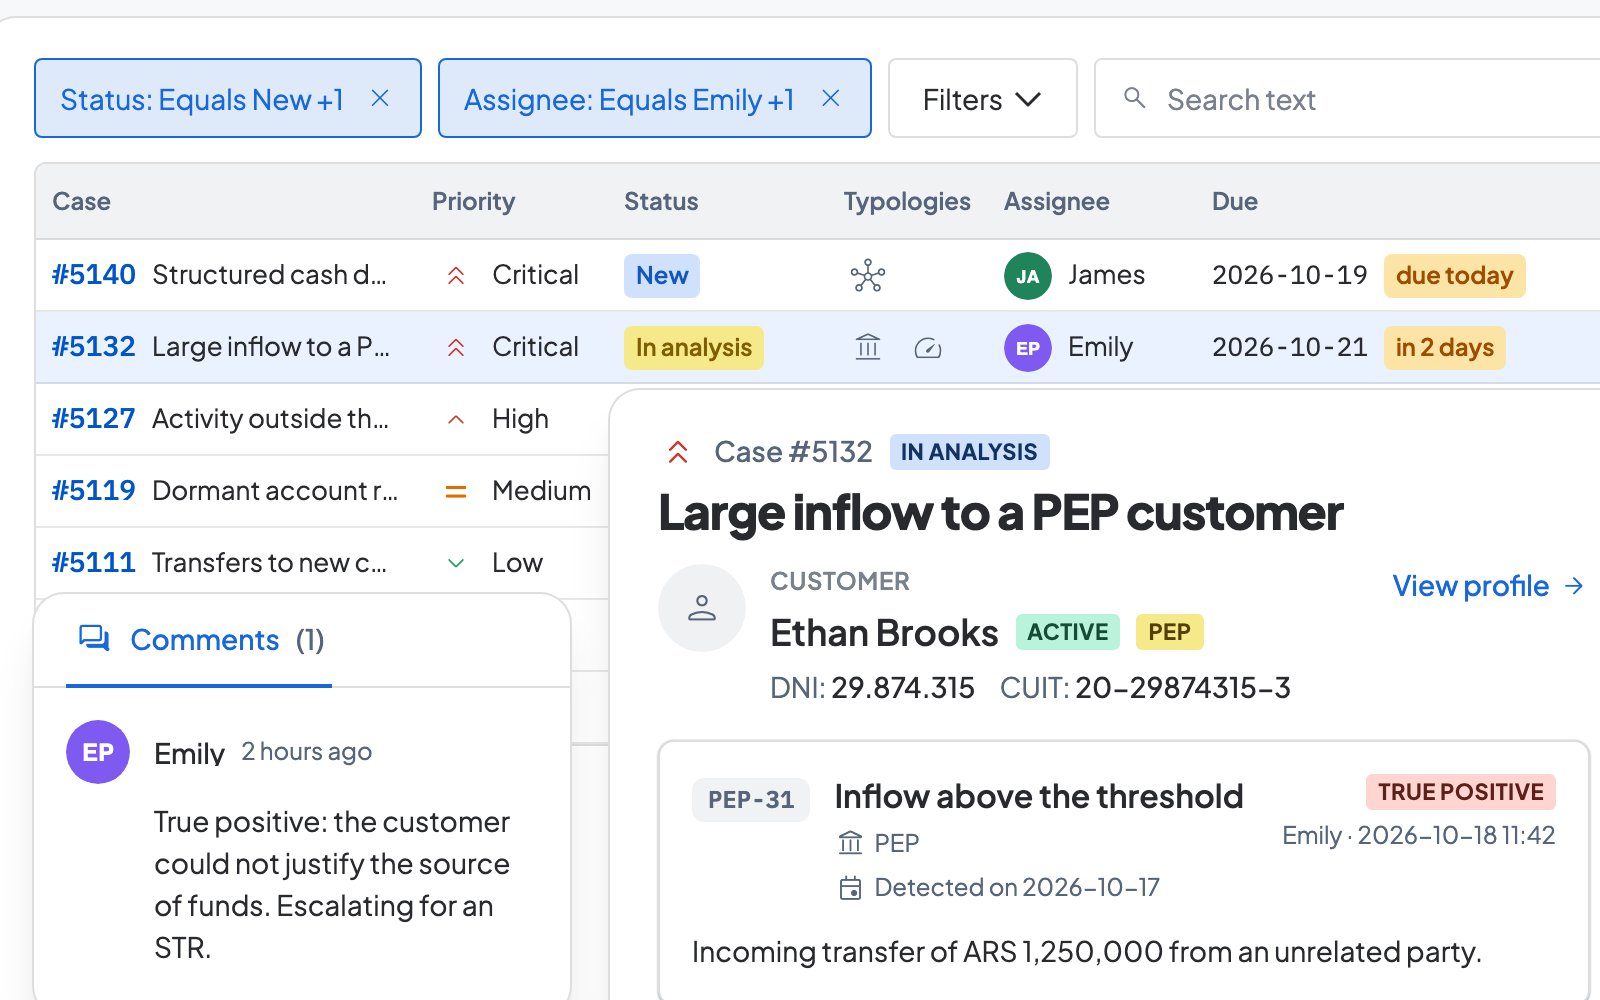Click the Ethan Brooks customer name
The height and width of the screenshot is (1000, 1600).
pos(884,633)
